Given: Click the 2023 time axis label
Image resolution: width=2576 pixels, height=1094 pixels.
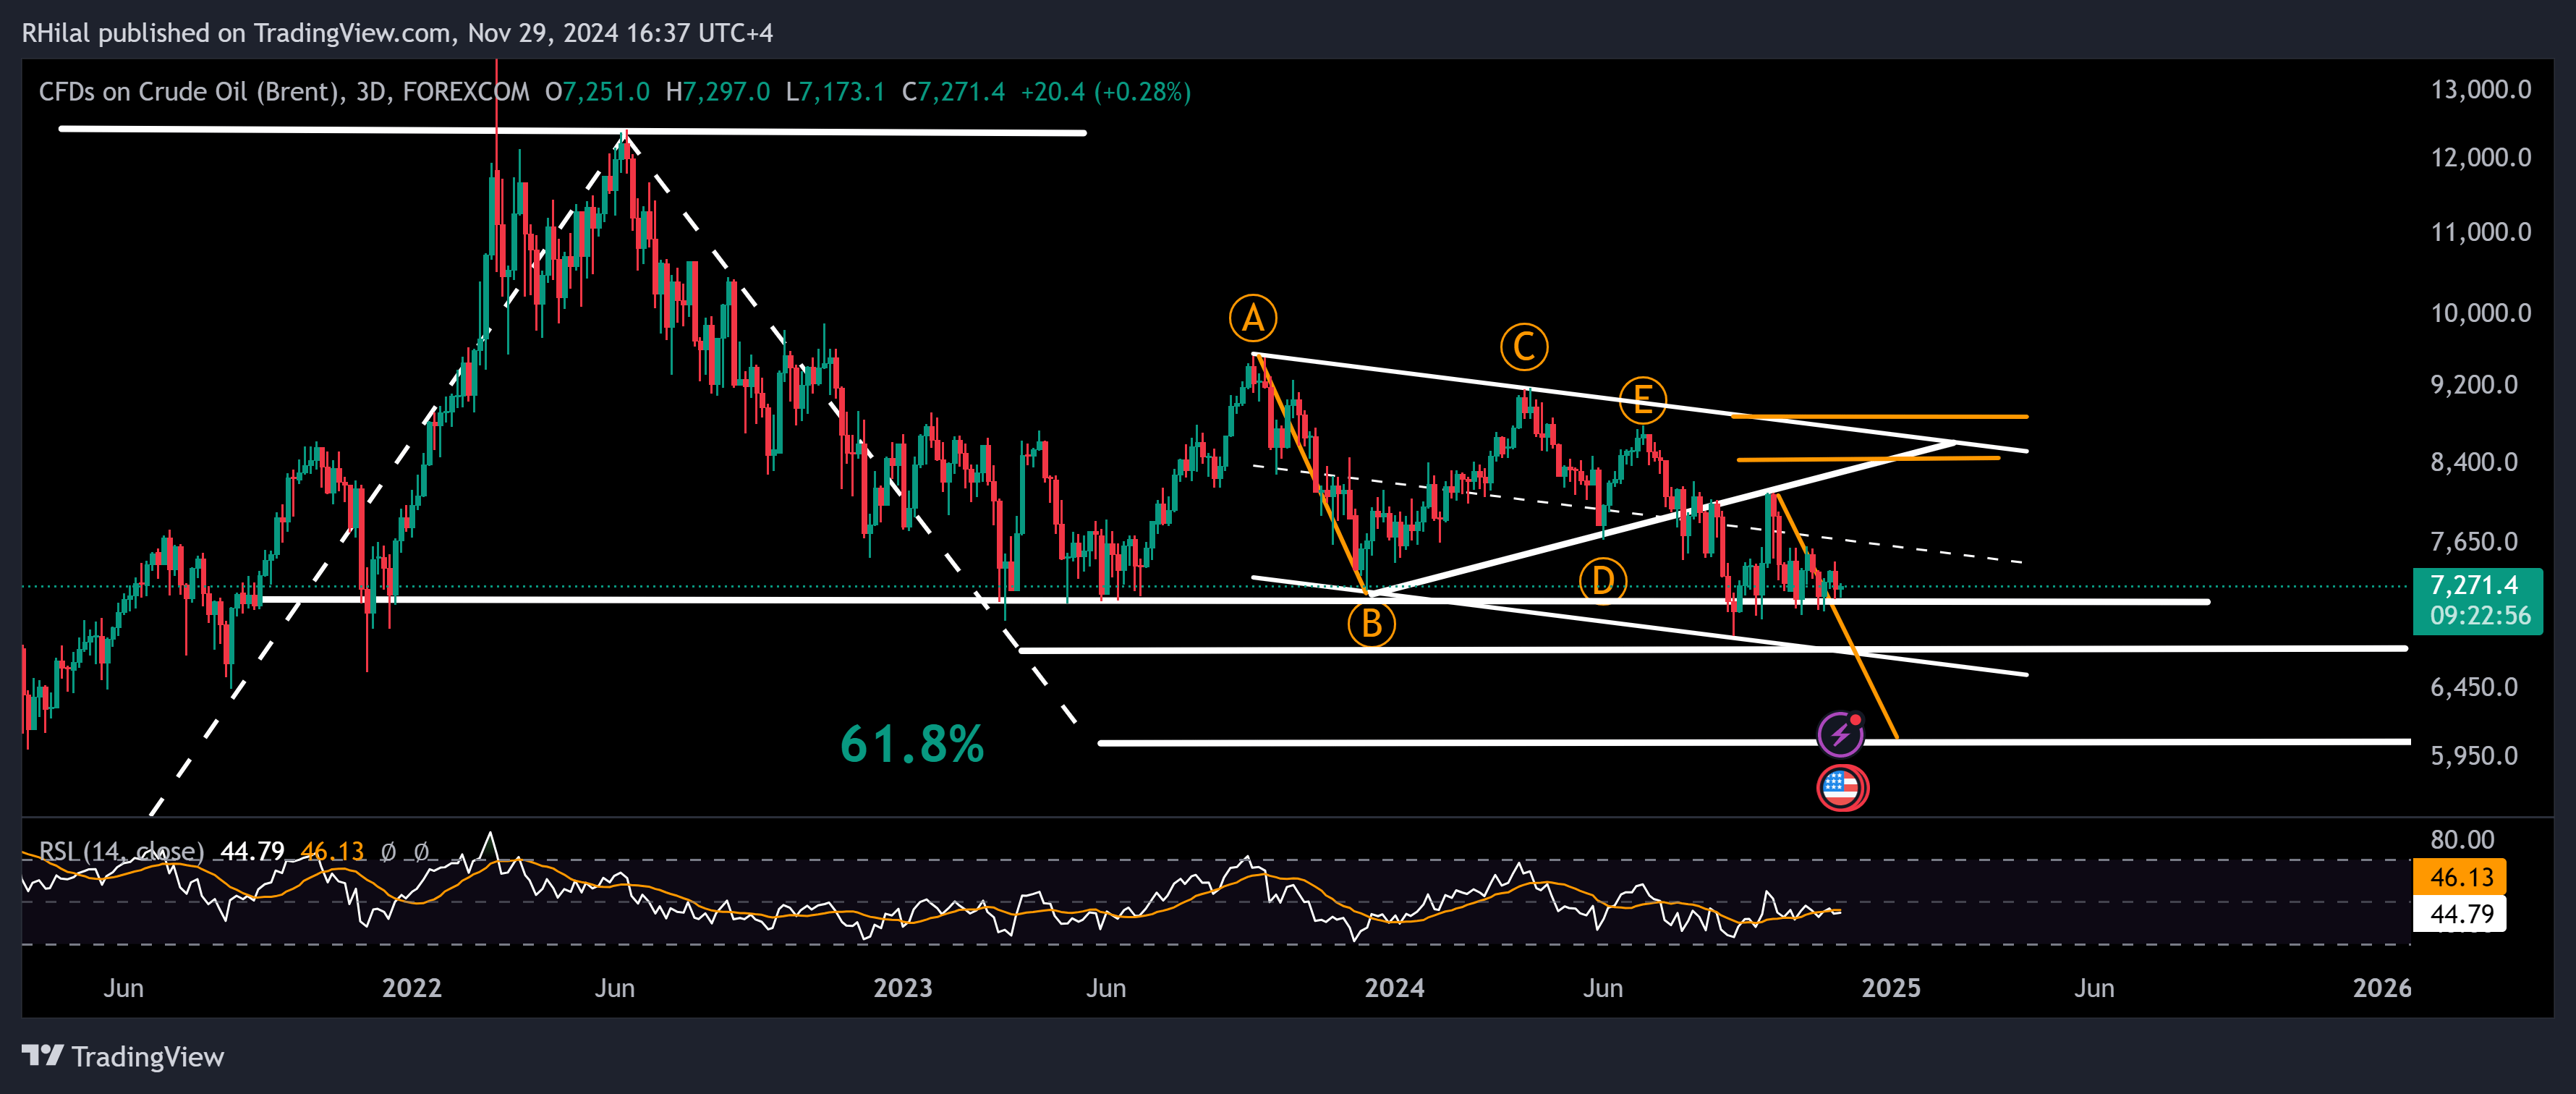Looking at the screenshot, I should [903, 988].
